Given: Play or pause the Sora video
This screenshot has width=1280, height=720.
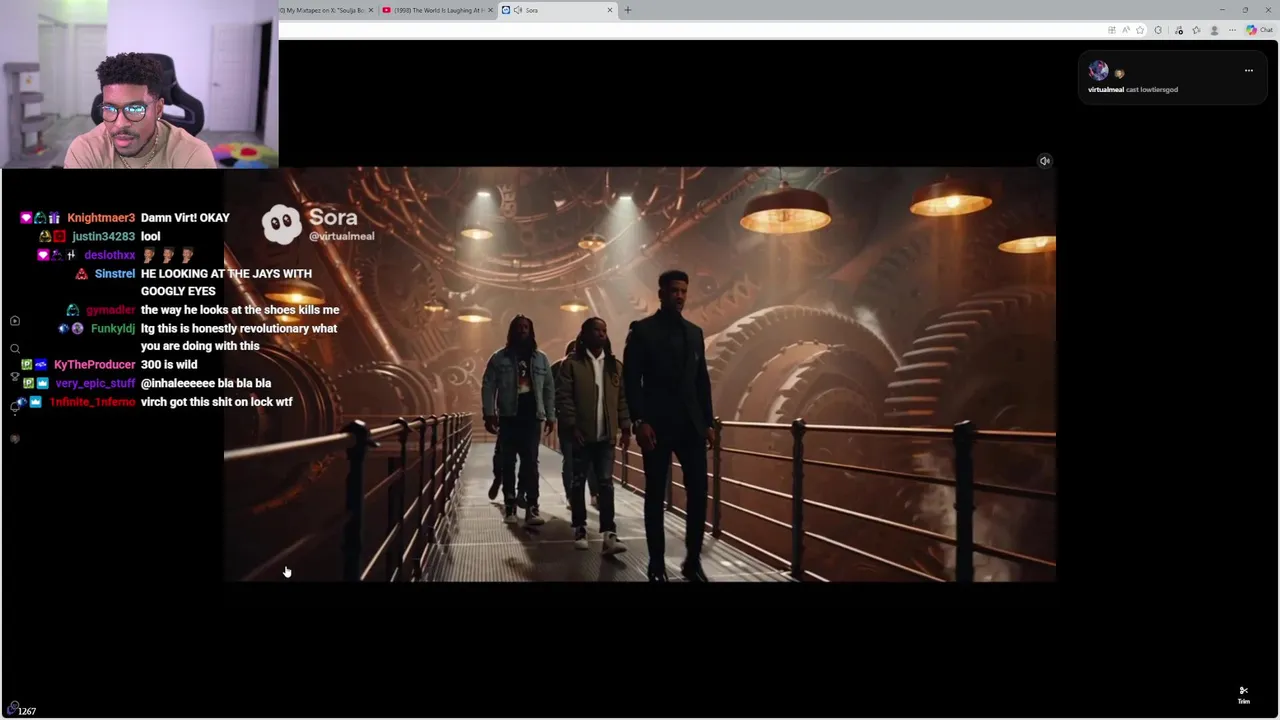Looking at the screenshot, I should click(x=640, y=374).
